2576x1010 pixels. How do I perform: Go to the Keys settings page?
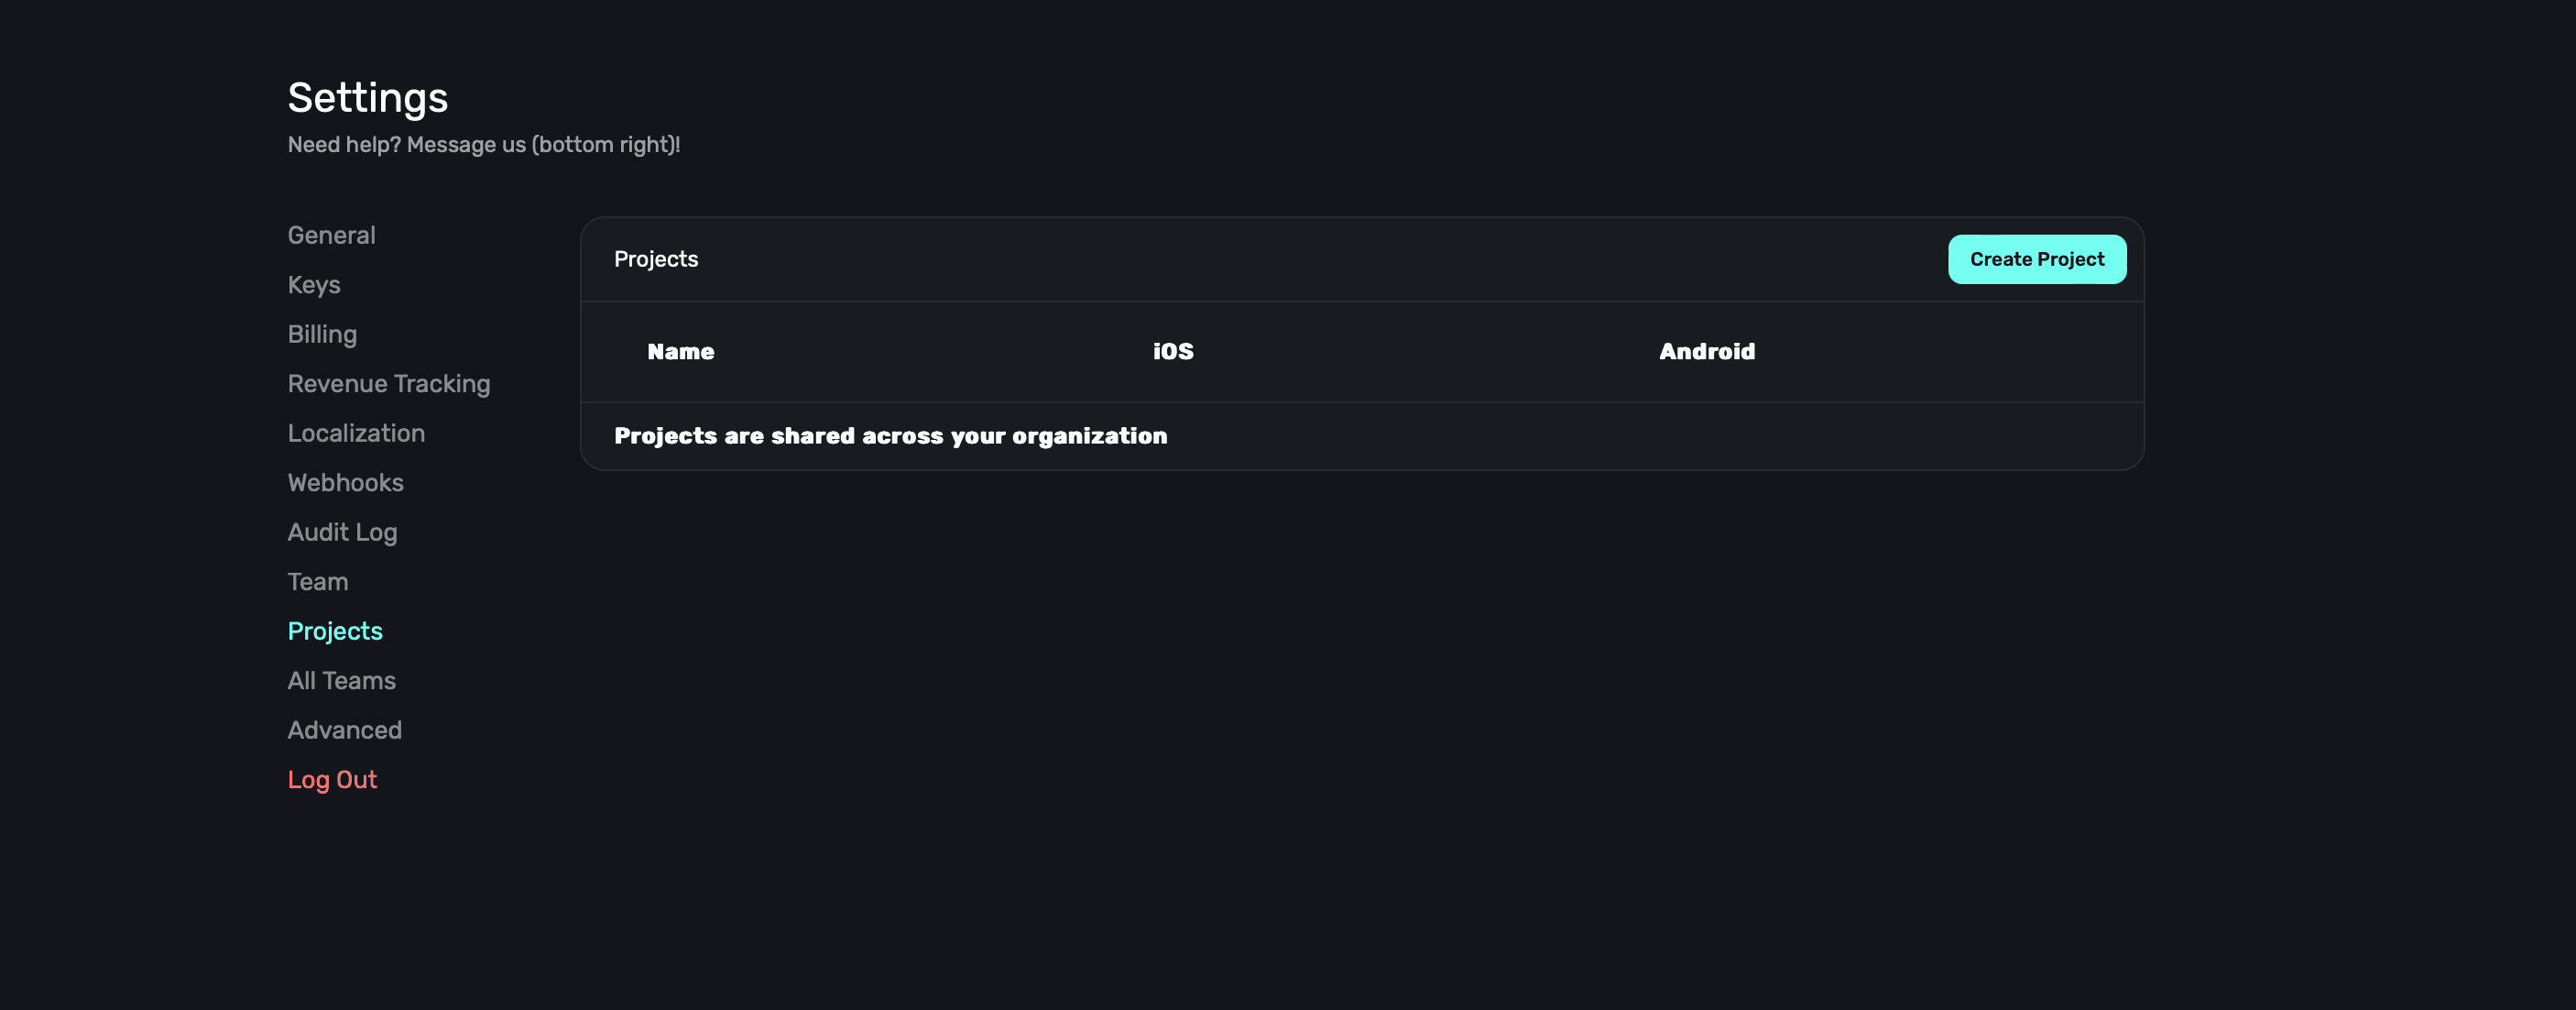pyautogui.click(x=314, y=285)
